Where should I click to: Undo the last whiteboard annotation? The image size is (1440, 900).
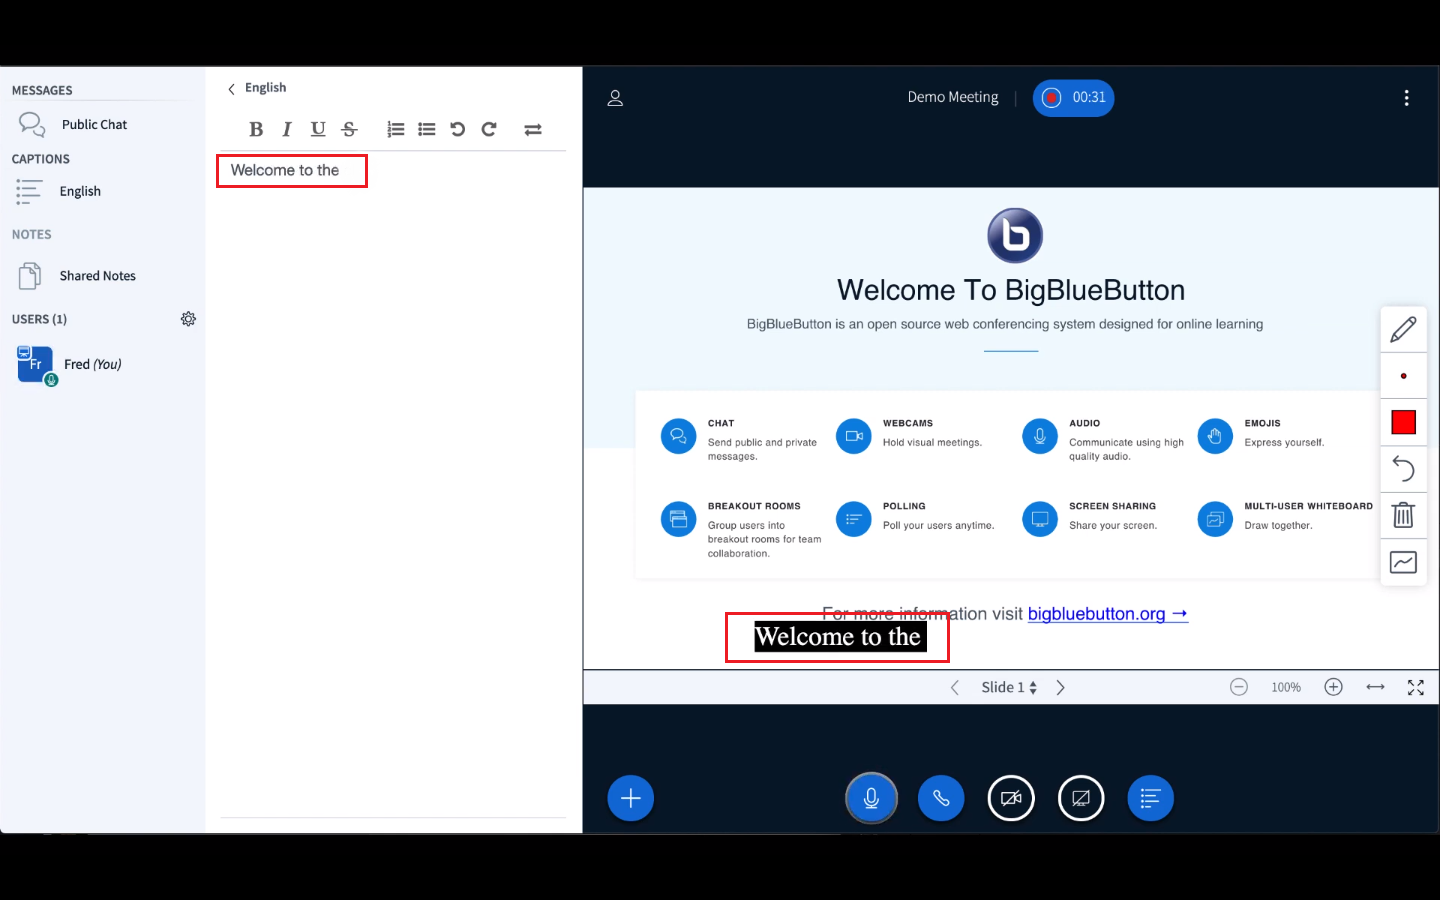coord(1403,468)
